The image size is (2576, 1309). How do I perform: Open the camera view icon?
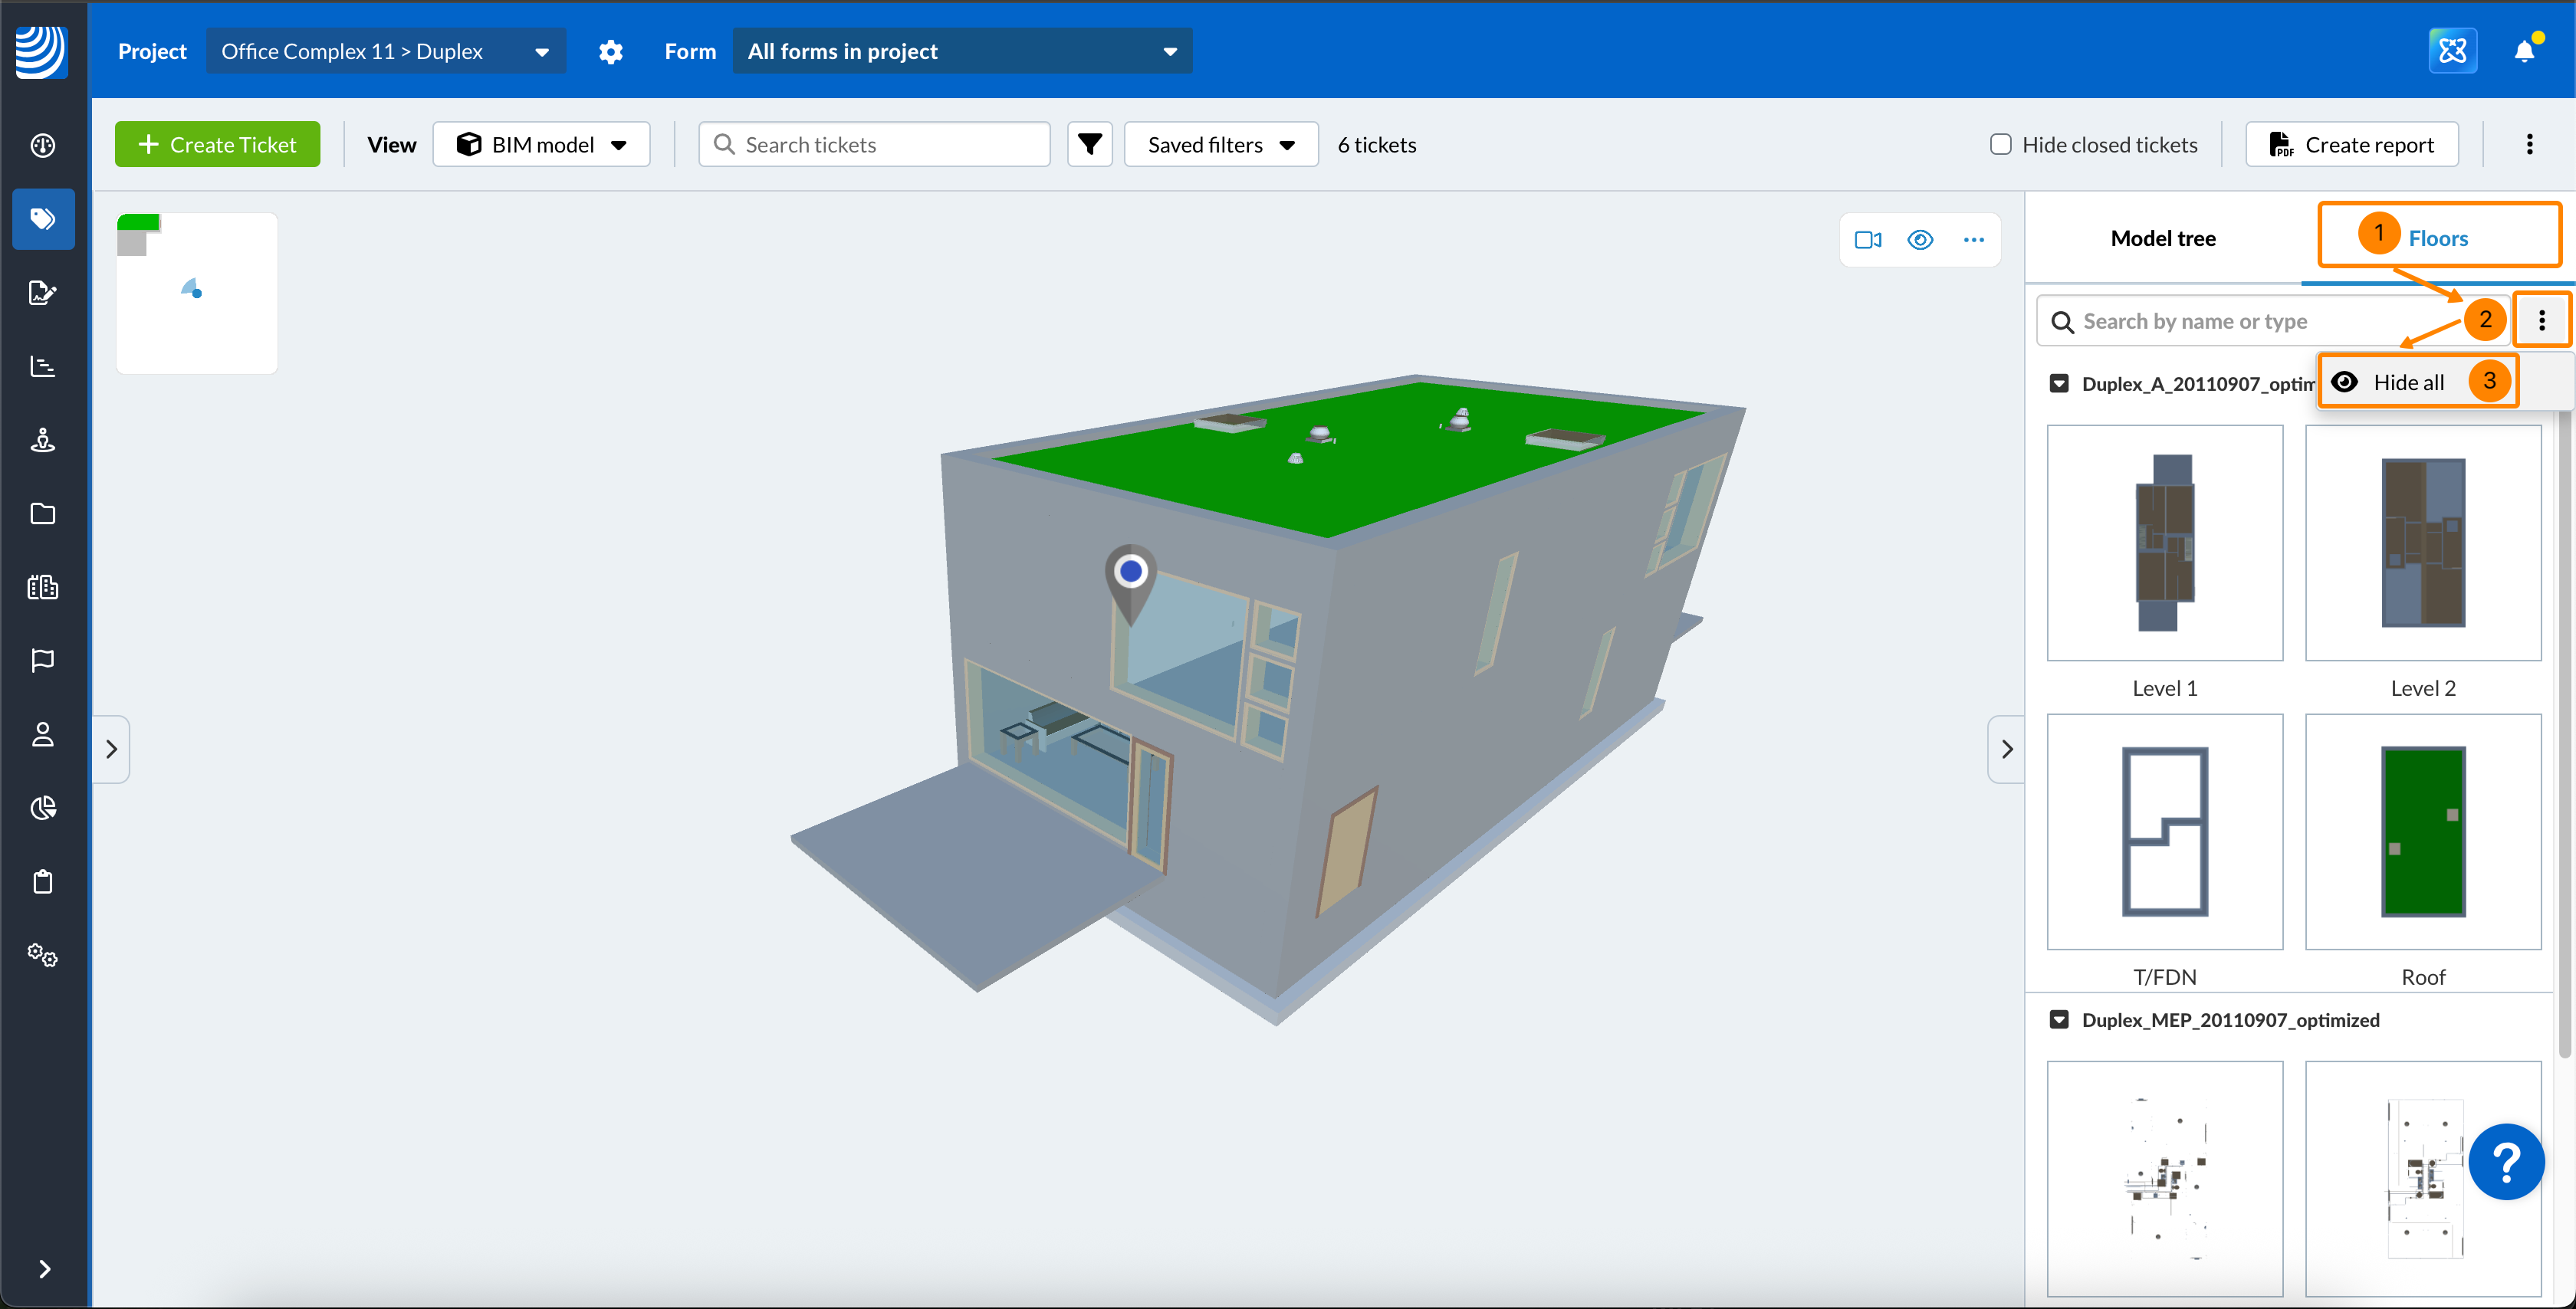(1867, 240)
